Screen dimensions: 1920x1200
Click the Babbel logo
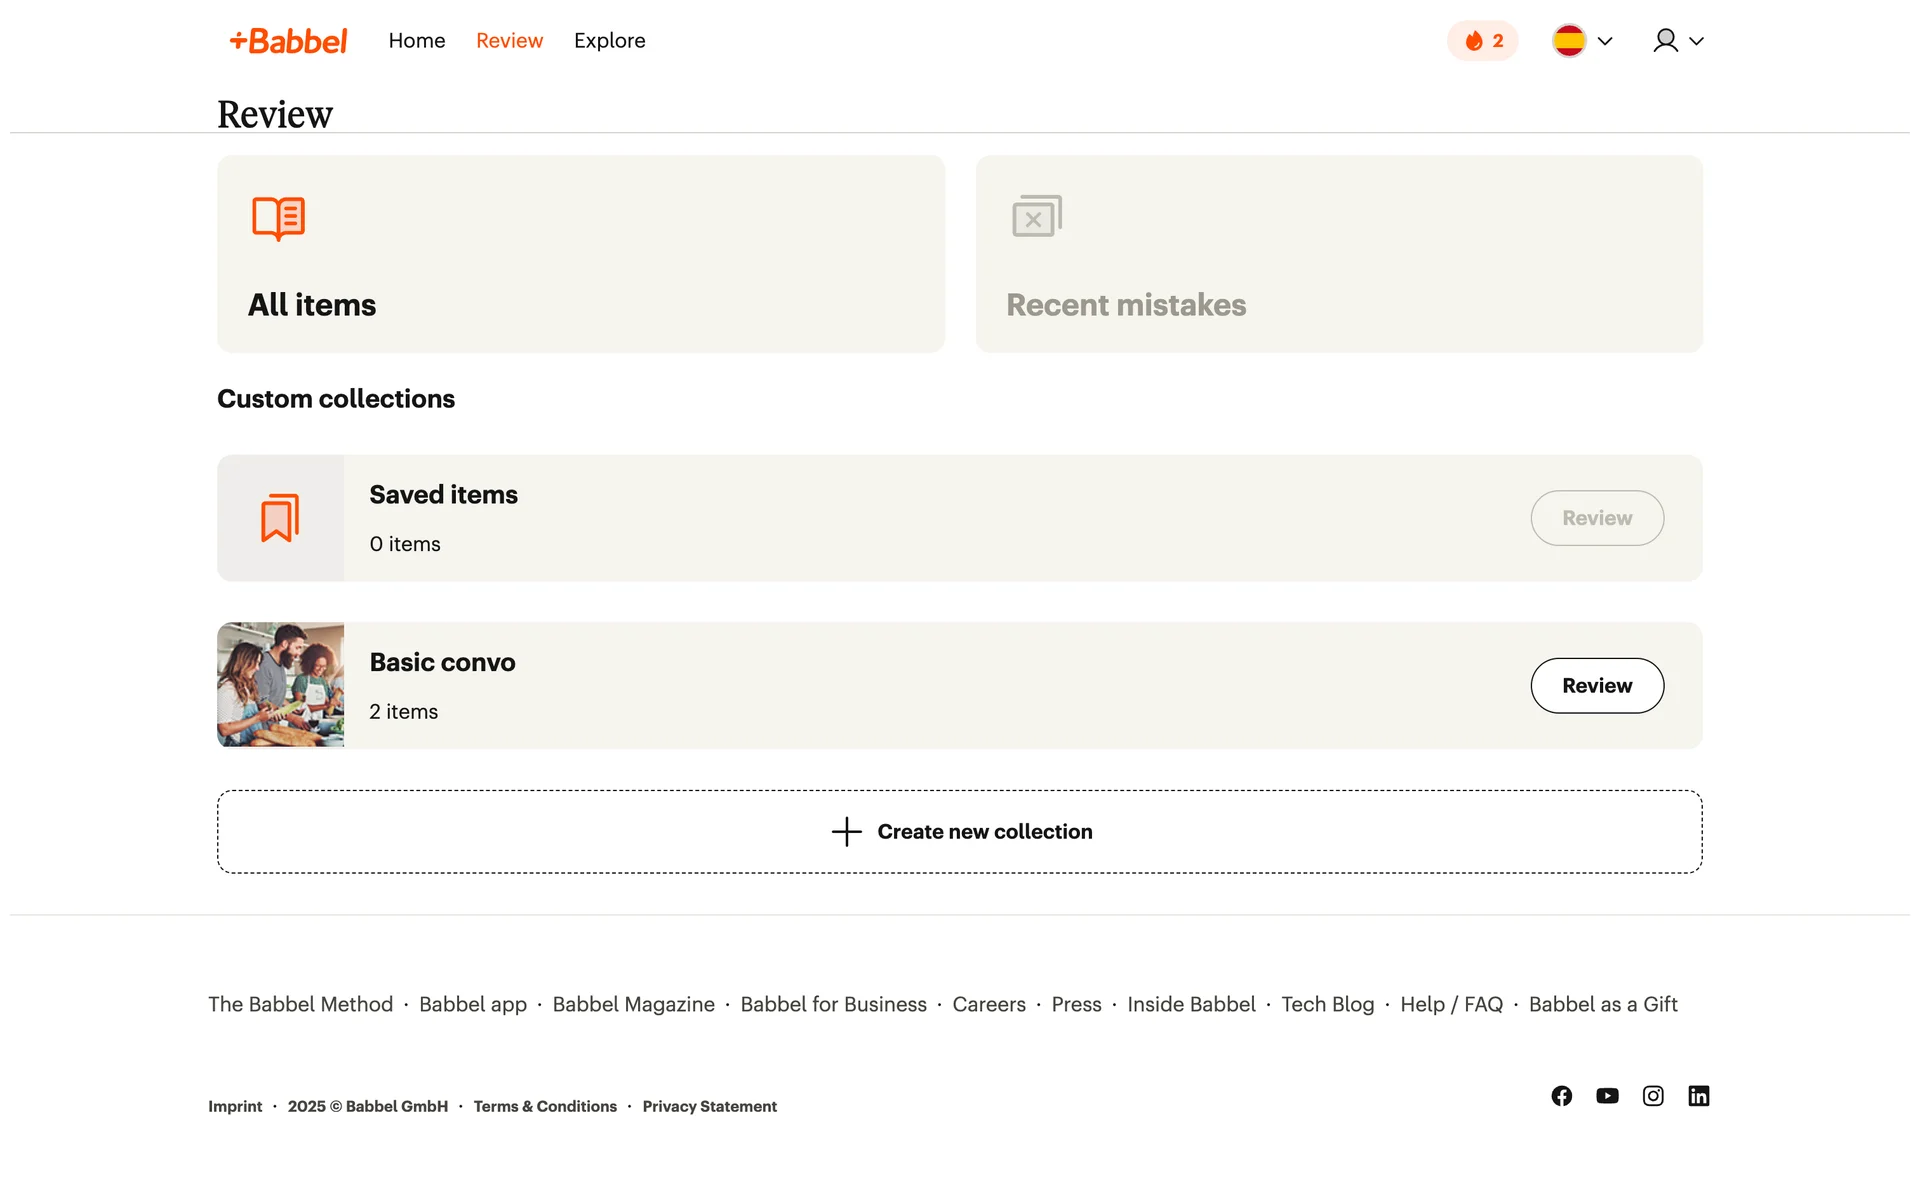288,41
